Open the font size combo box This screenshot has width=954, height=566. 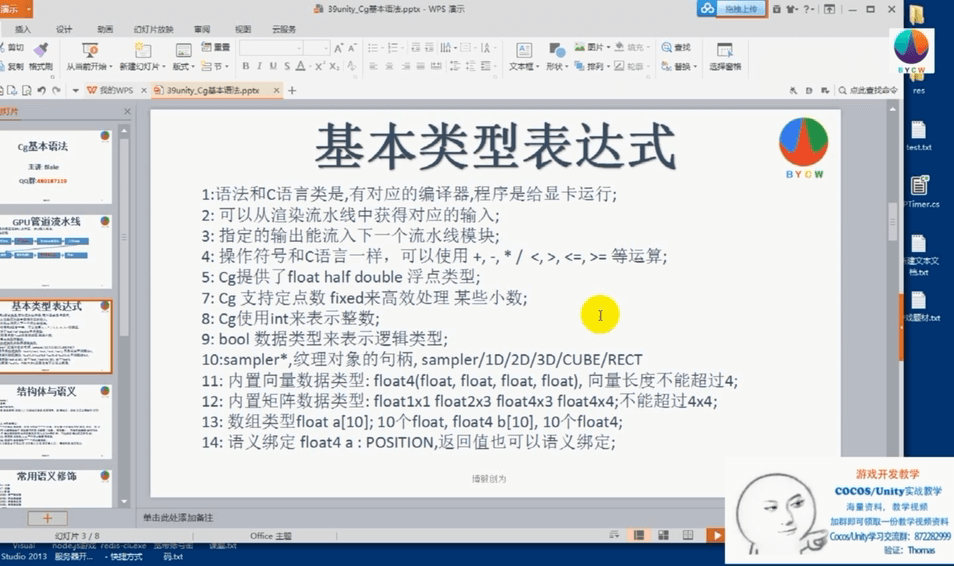(316, 47)
